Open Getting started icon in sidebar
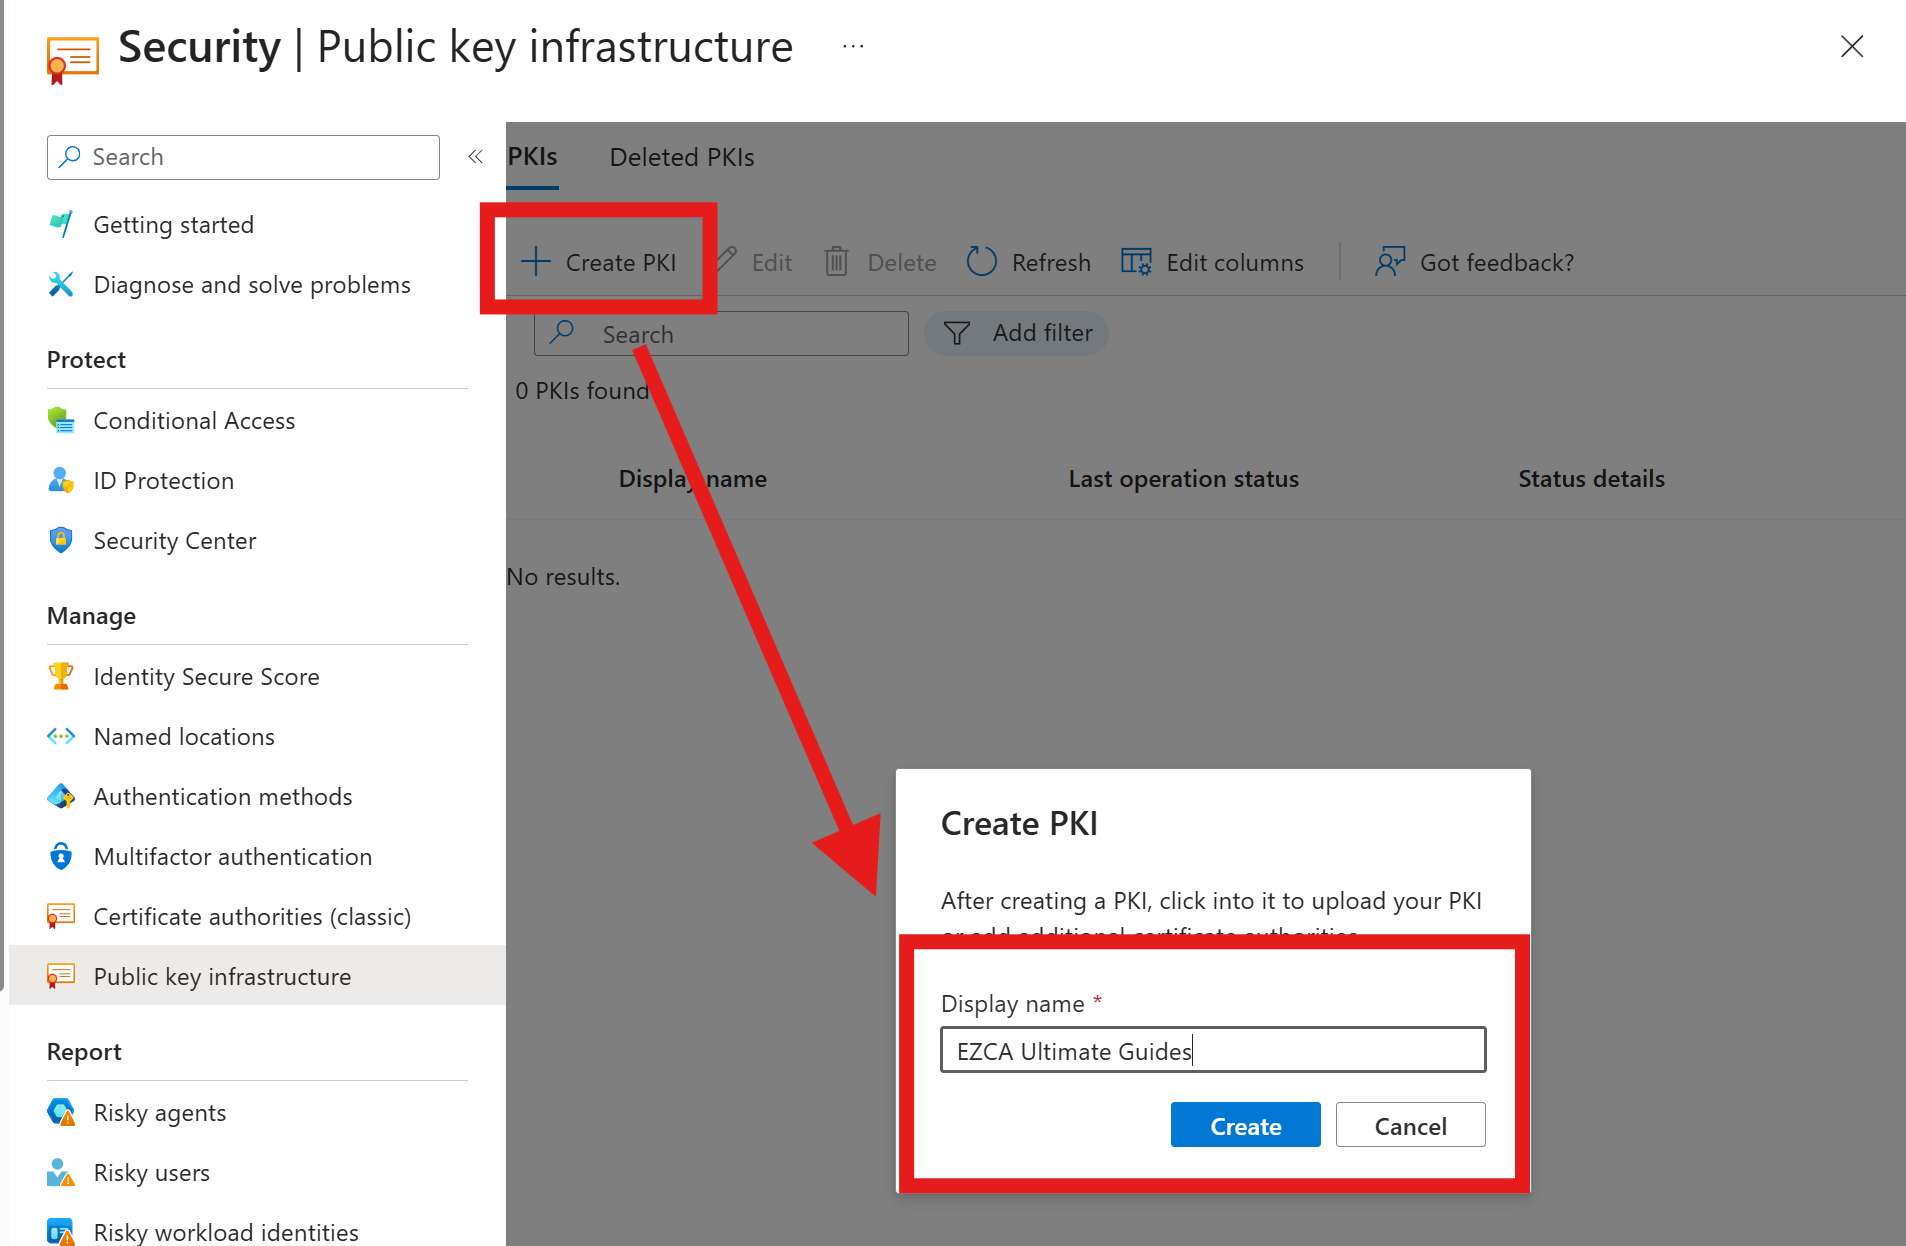 coord(61,224)
